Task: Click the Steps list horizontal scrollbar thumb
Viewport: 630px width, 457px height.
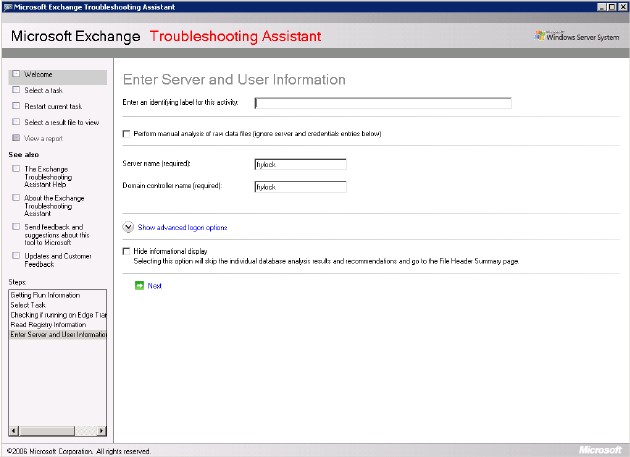Action: point(47,431)
